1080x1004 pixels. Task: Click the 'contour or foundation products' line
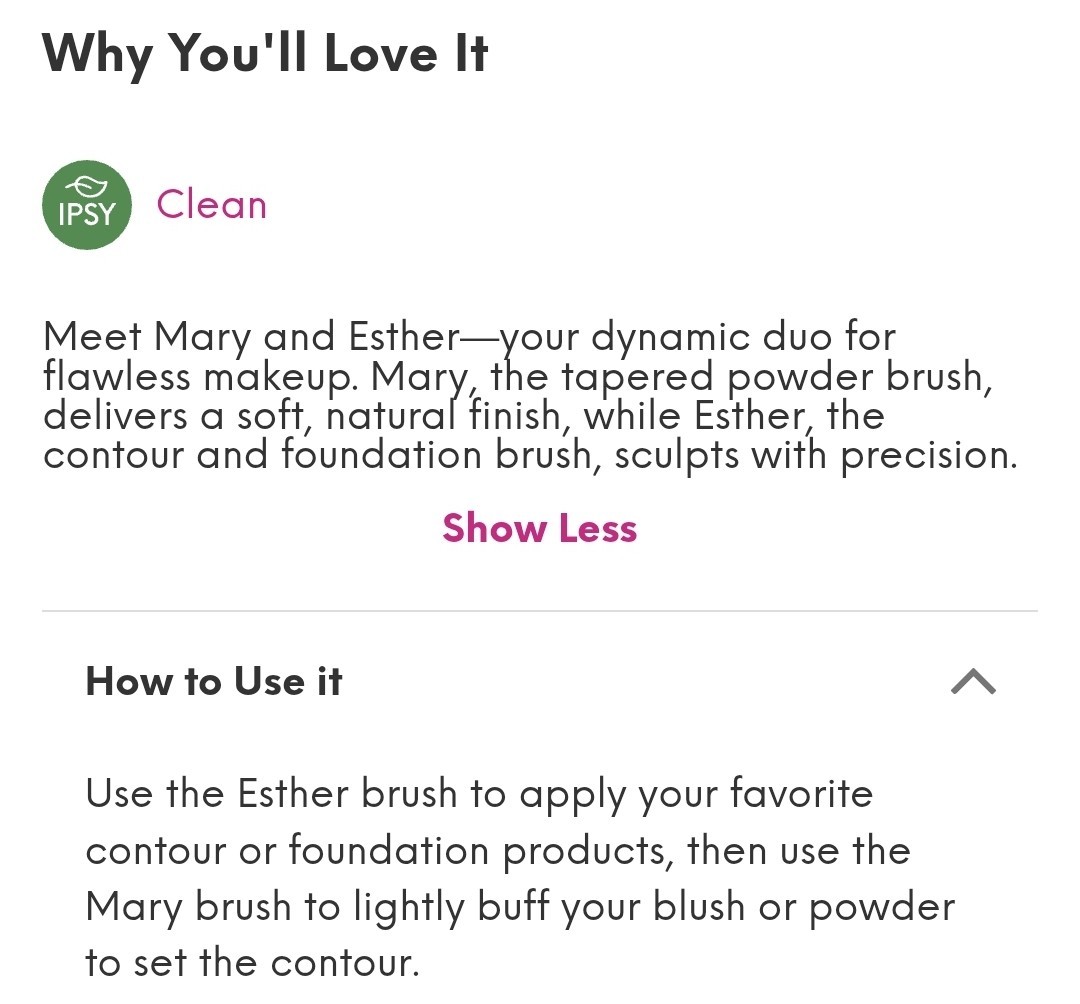click(498, 851)
